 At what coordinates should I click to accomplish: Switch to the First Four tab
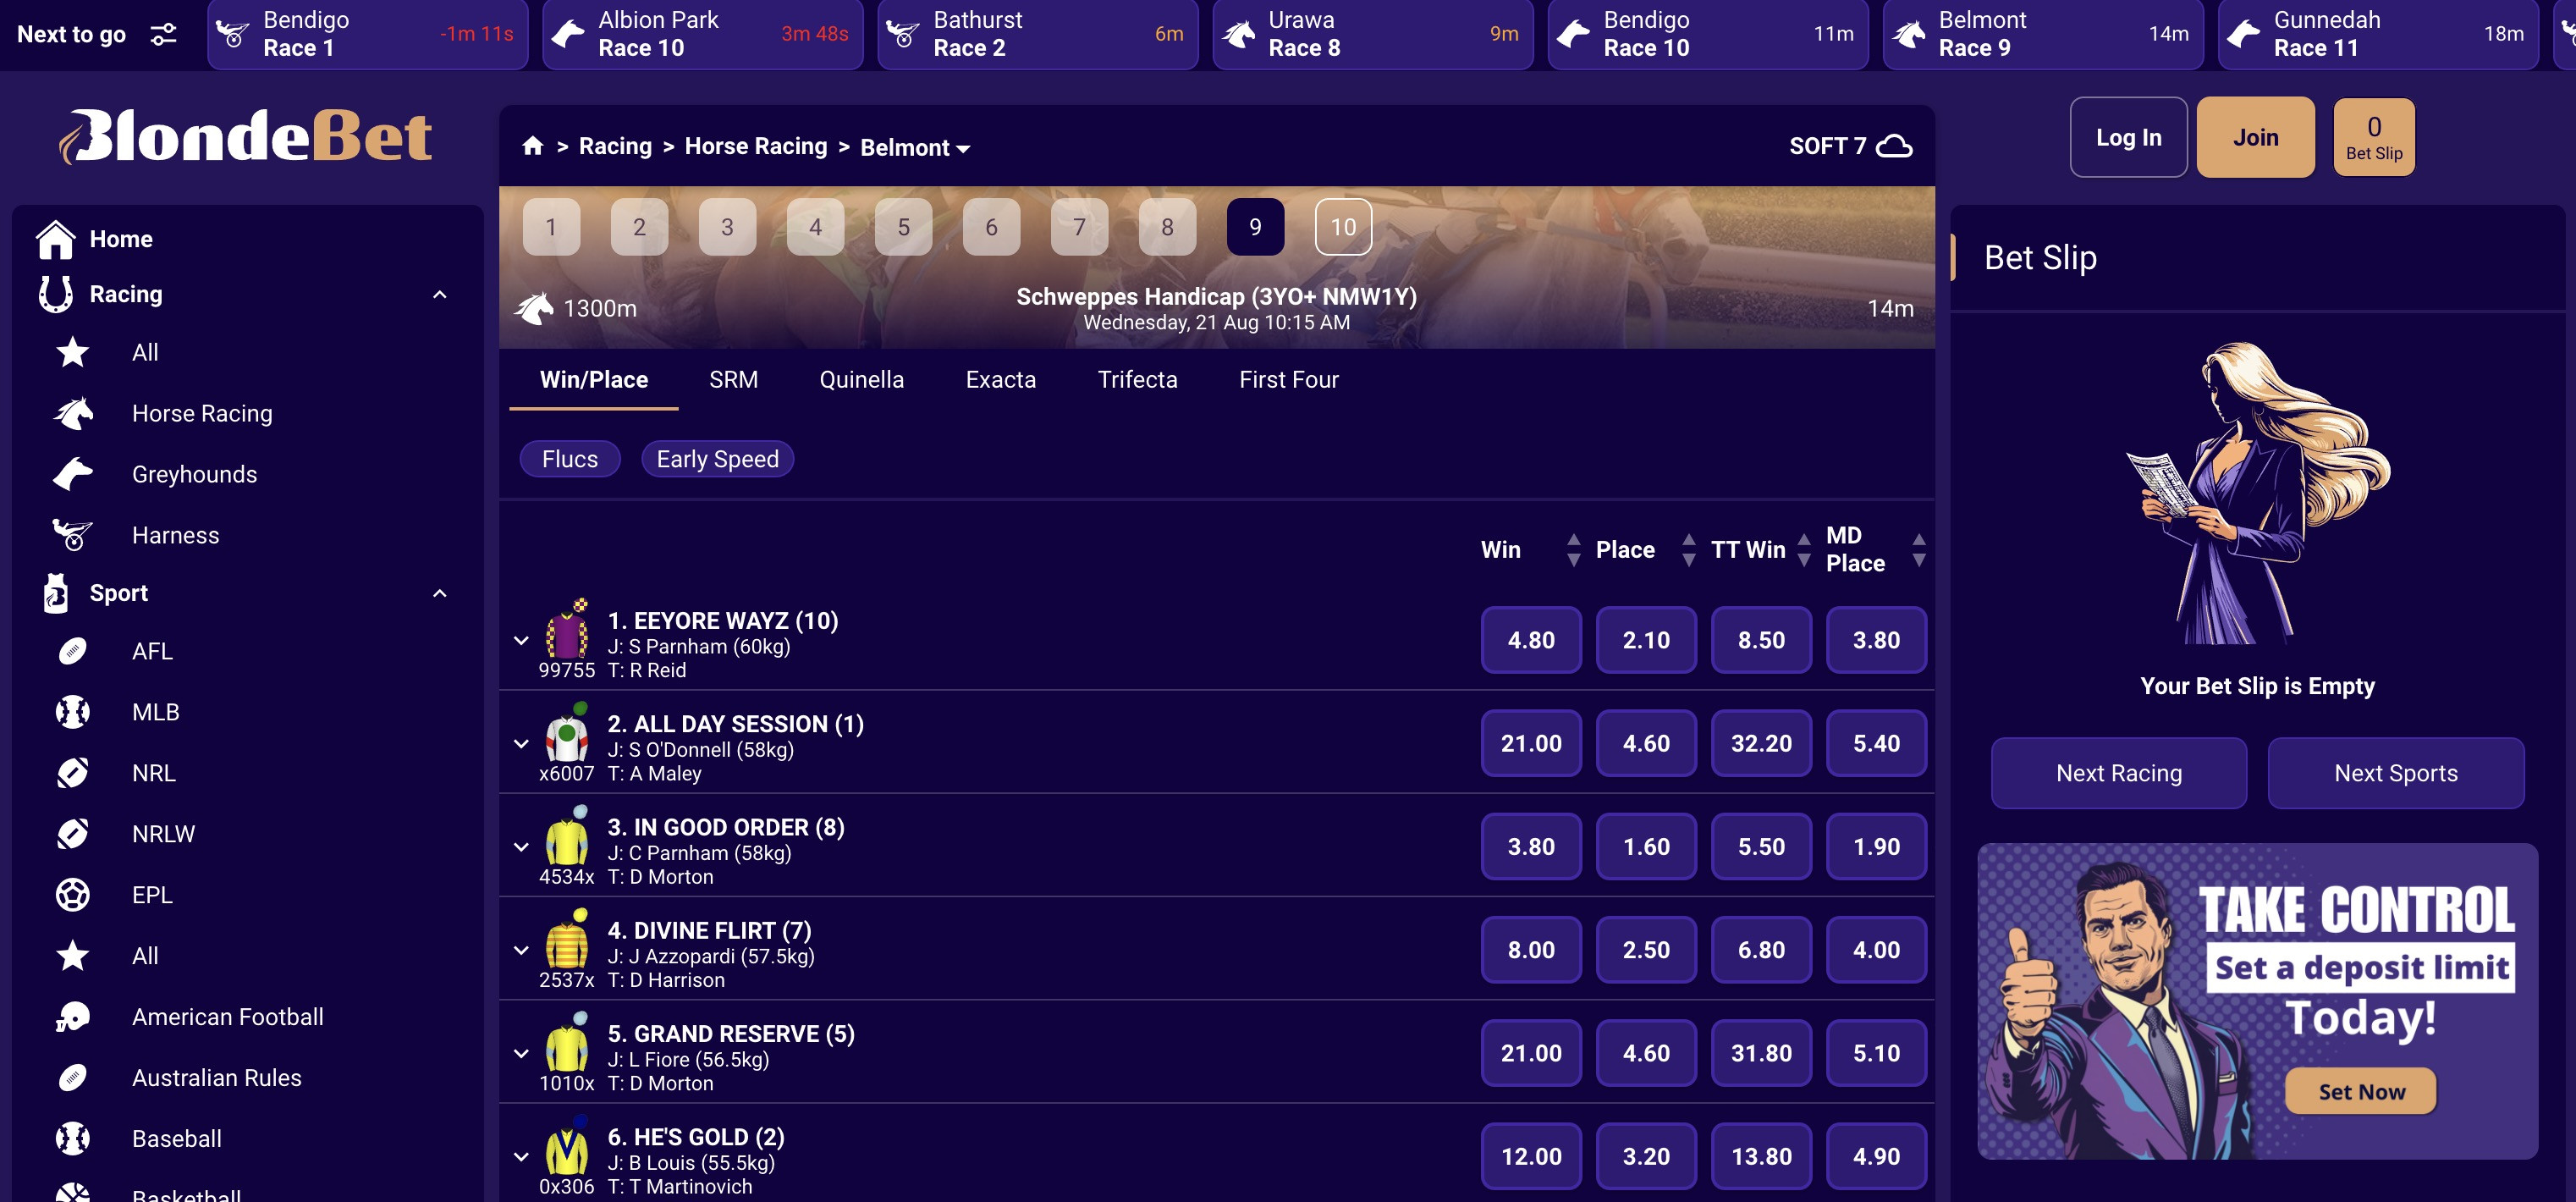(x=1288, y=380)
